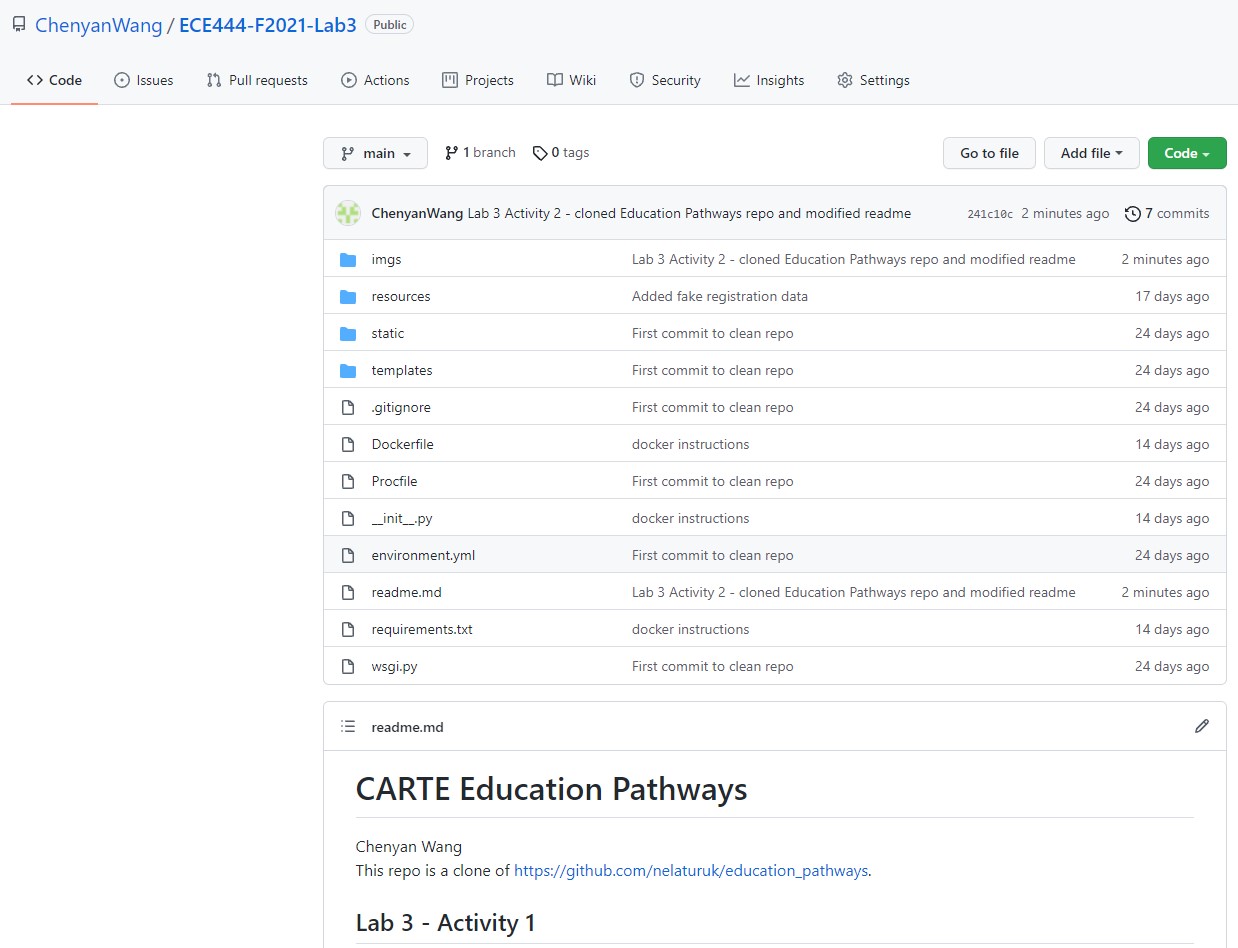Open the Dockerfile file
1238x948 pixels.
tap(402, 444)
